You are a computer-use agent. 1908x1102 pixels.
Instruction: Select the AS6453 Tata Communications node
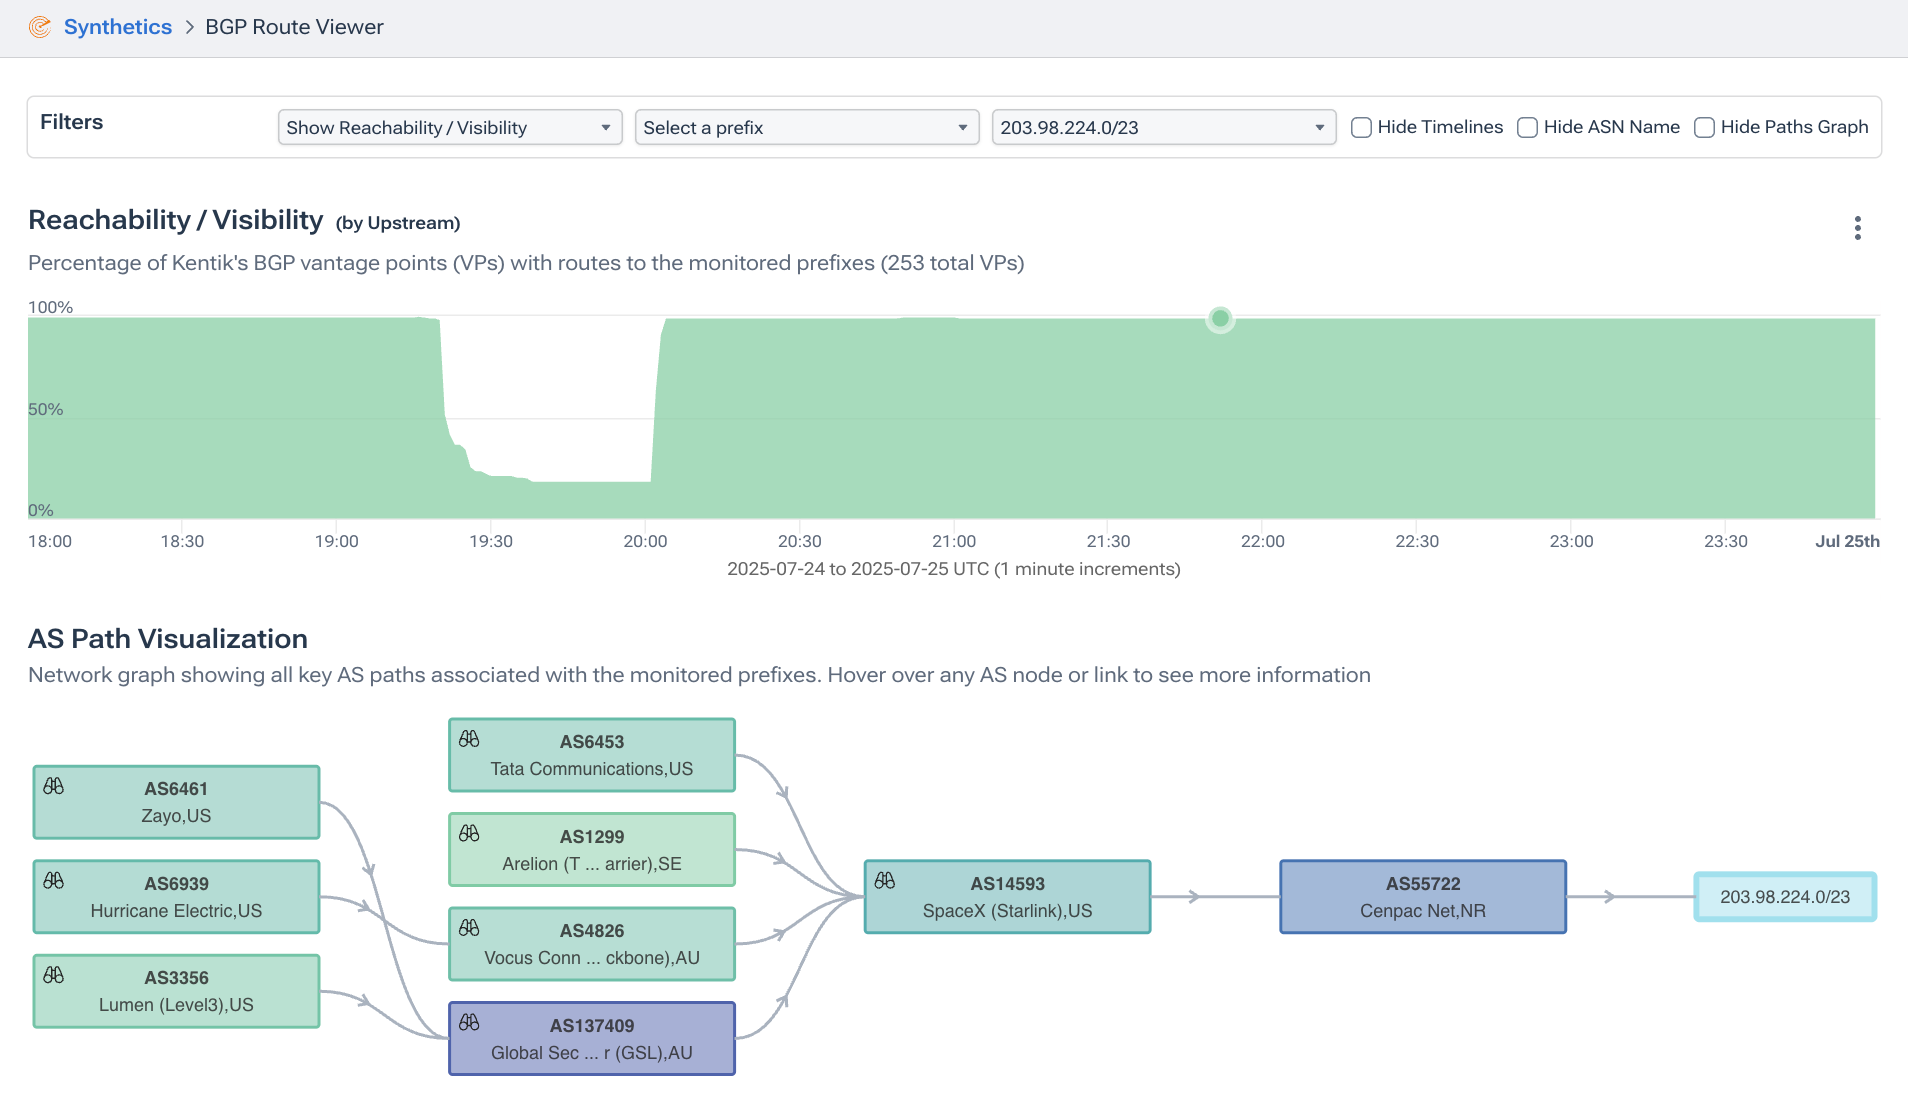tap(592, 755)
